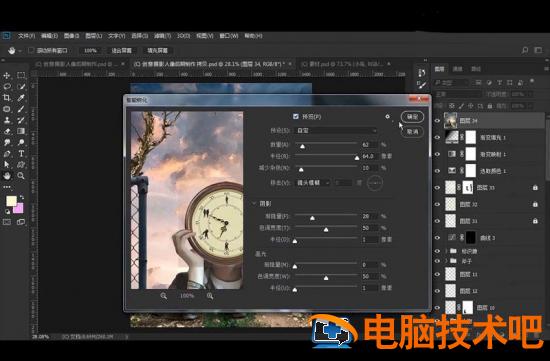
Task: Open the 移去 remove blur type dropdown
Action: coord(313,183)
